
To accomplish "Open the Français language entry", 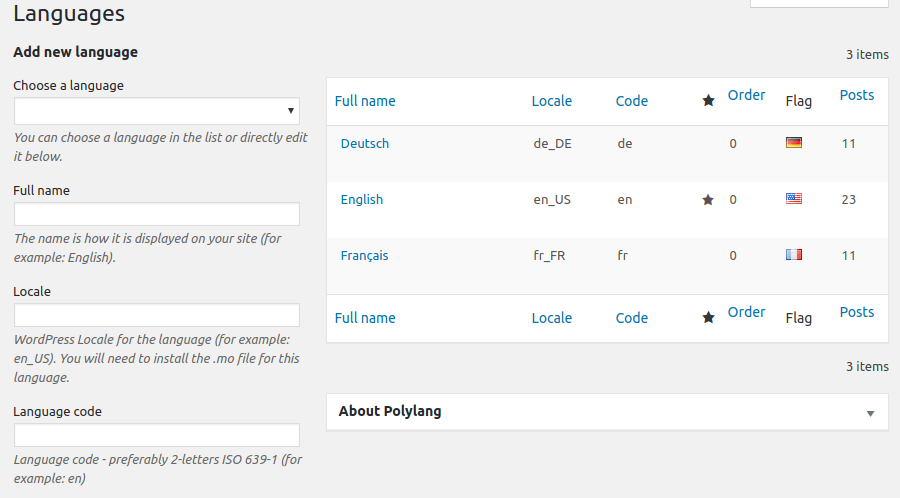I will pos(364,256).
